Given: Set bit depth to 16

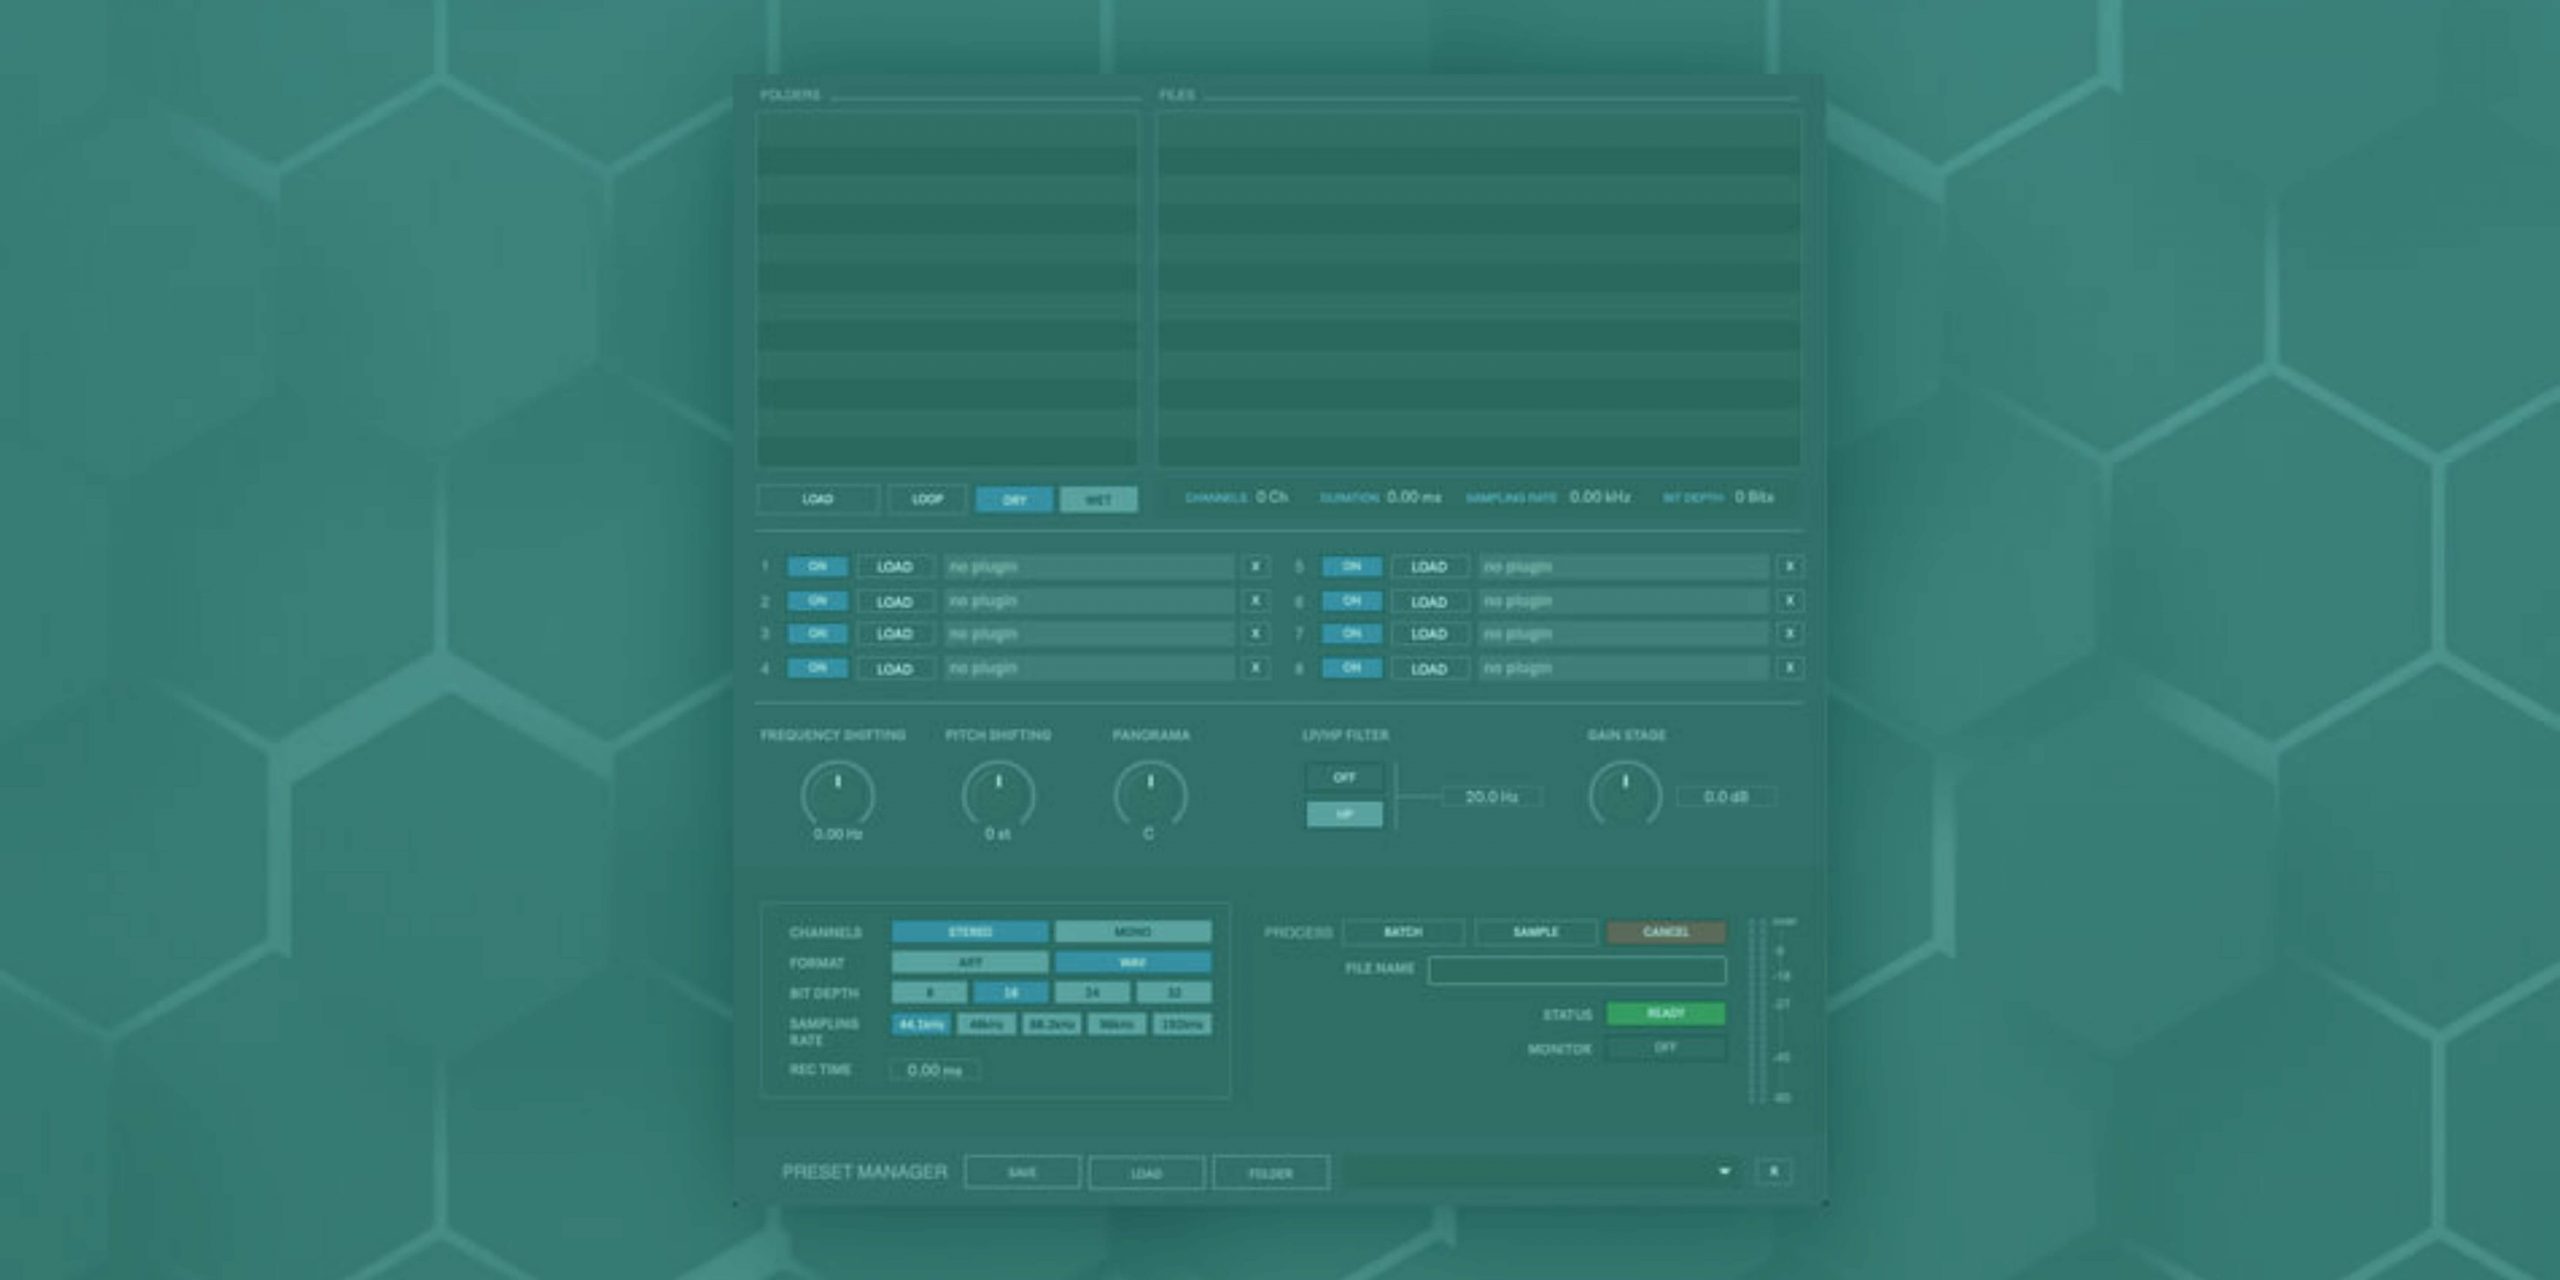Looking at the screenshot, I should click(x=1011, y=992).
